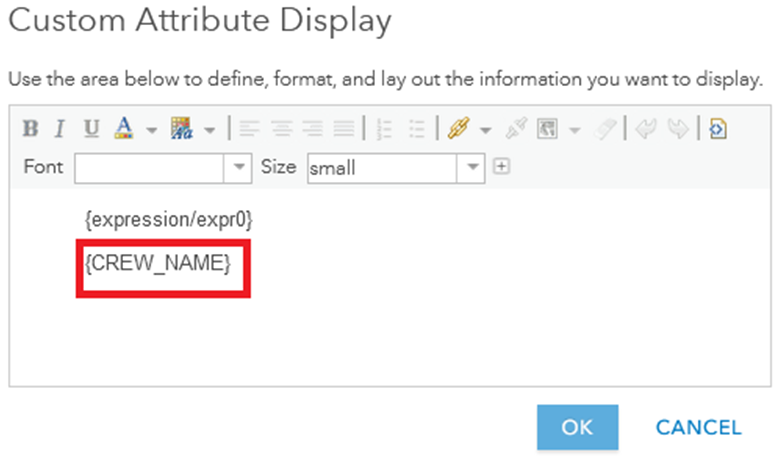
Task: Clear formatting with the eraser icon
Action: pos(605,129)
